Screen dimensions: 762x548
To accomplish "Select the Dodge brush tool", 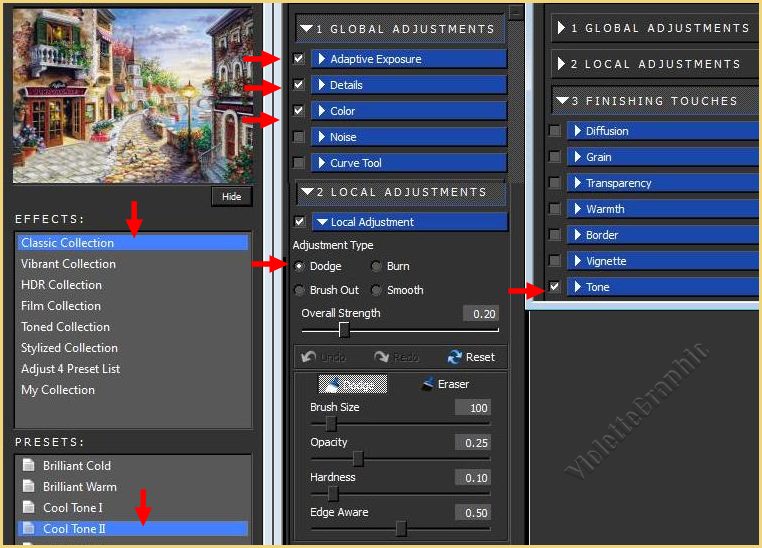I will point(300,266).
